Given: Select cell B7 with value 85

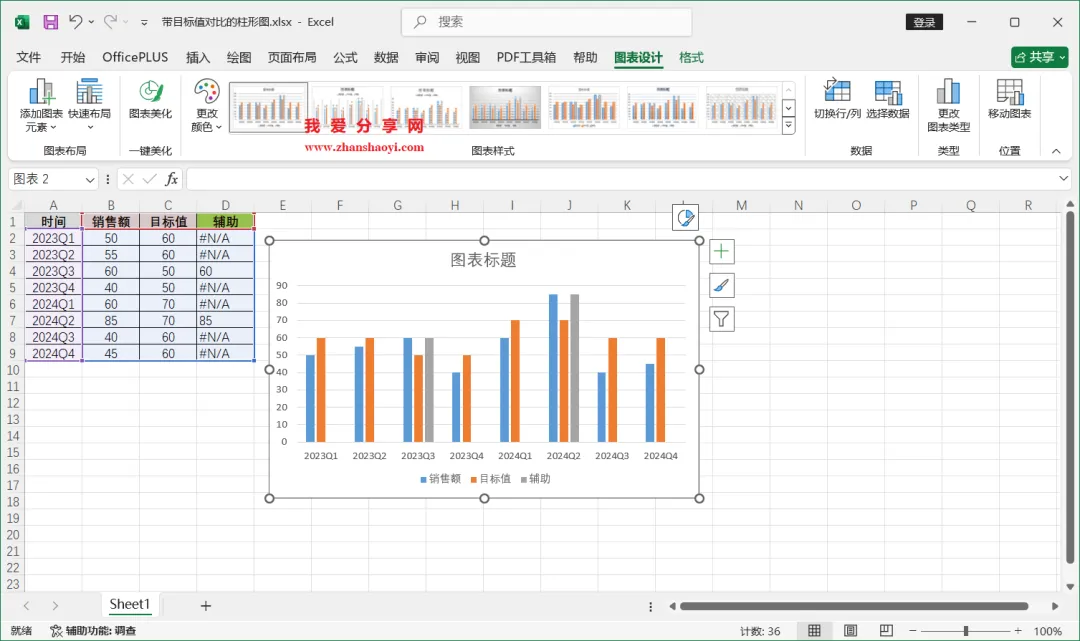Looking at the screenshot, I should pos(111,321).
